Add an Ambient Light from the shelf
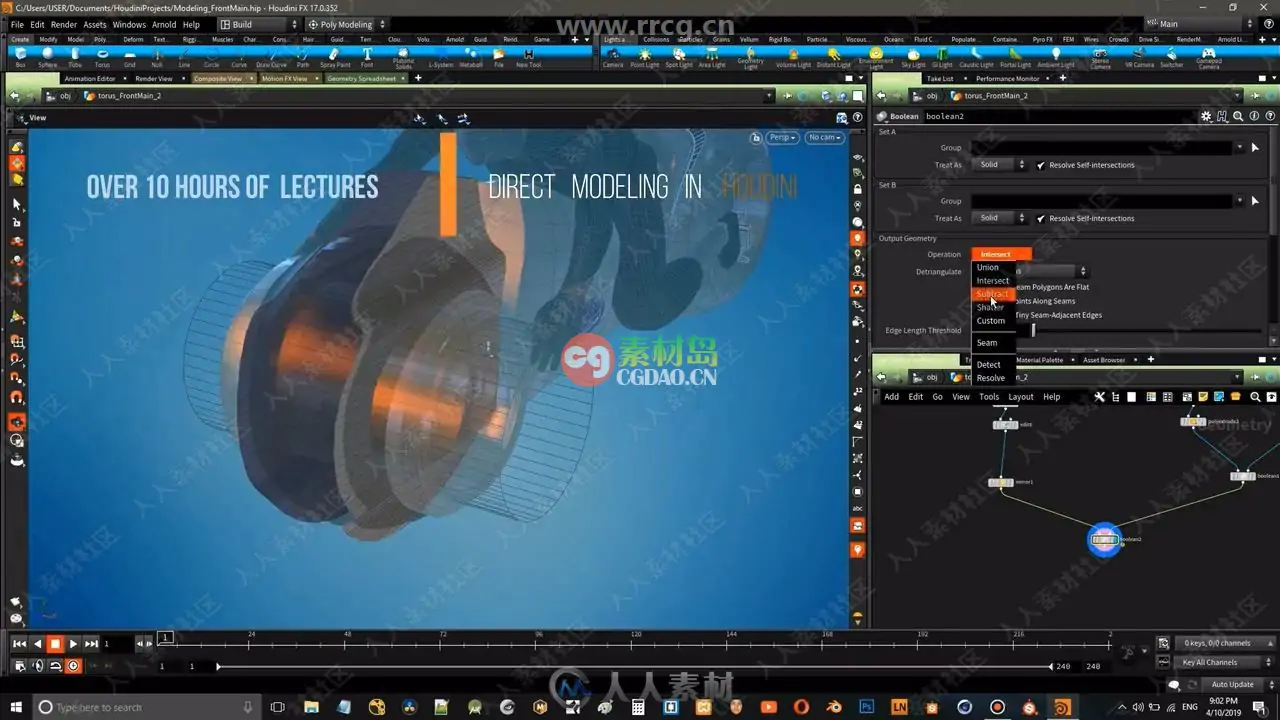Viewport: 1280px width, 720px height. (1054, 57)
